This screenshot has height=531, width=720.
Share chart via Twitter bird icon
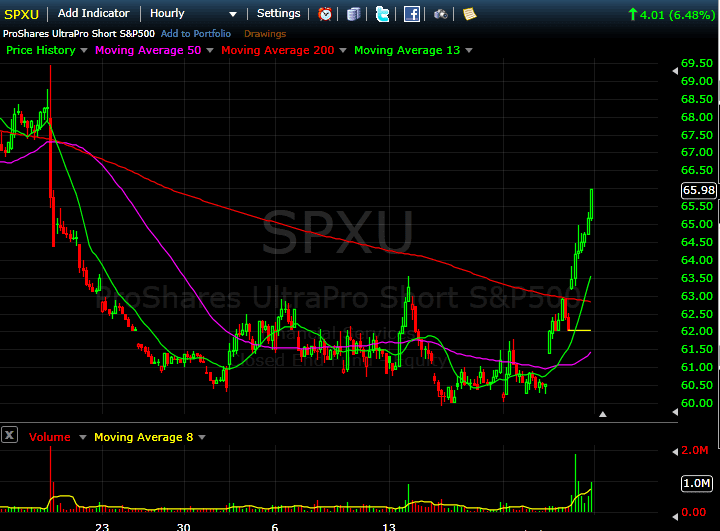[383, 14]
